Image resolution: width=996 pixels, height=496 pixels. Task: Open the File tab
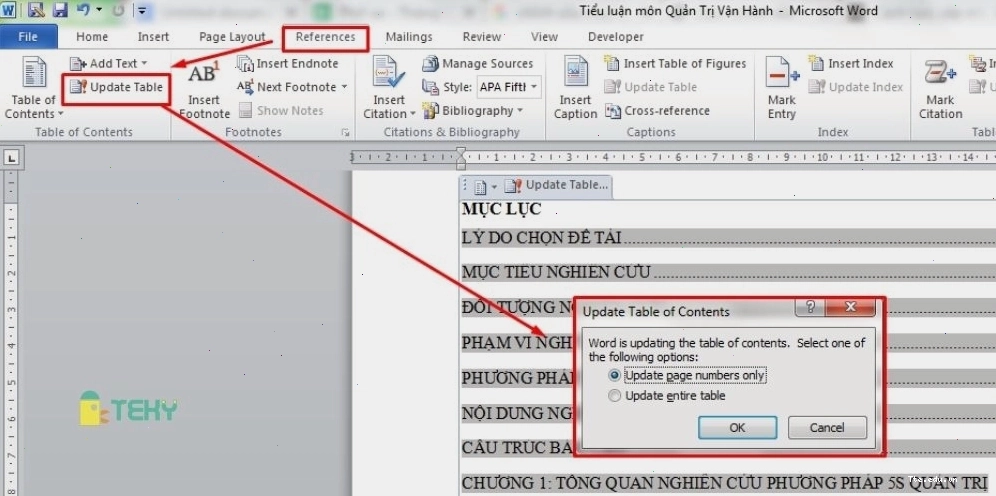pyautogui.click(x=28, y=37)
